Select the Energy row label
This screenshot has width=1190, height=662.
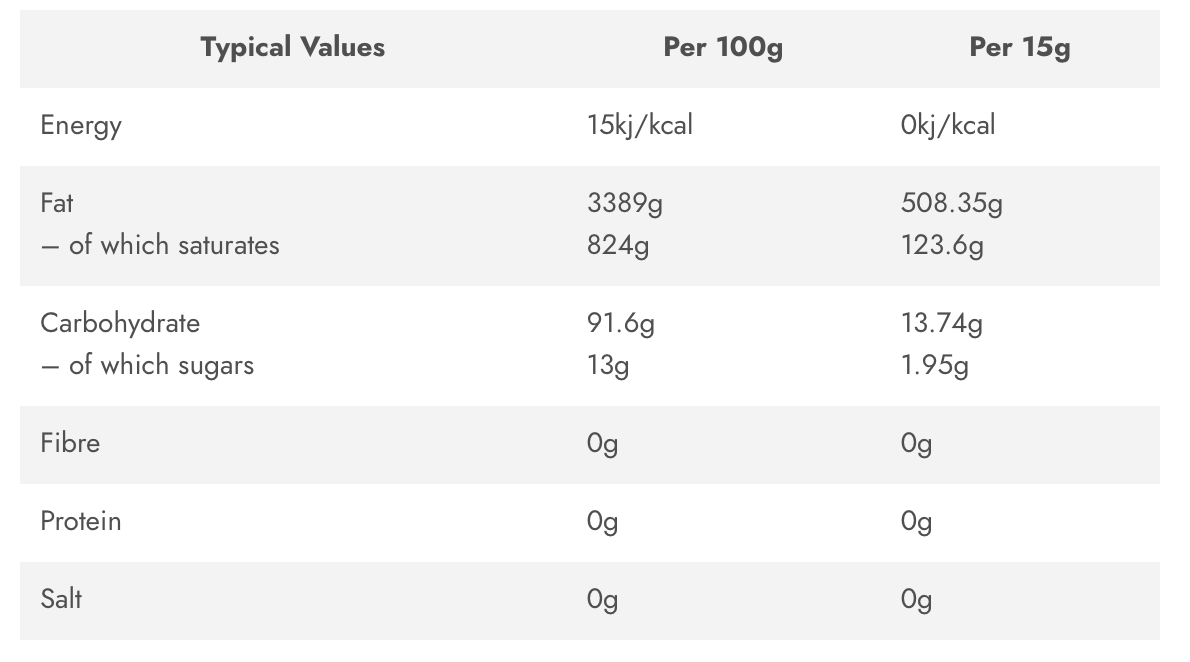(80, 125)
